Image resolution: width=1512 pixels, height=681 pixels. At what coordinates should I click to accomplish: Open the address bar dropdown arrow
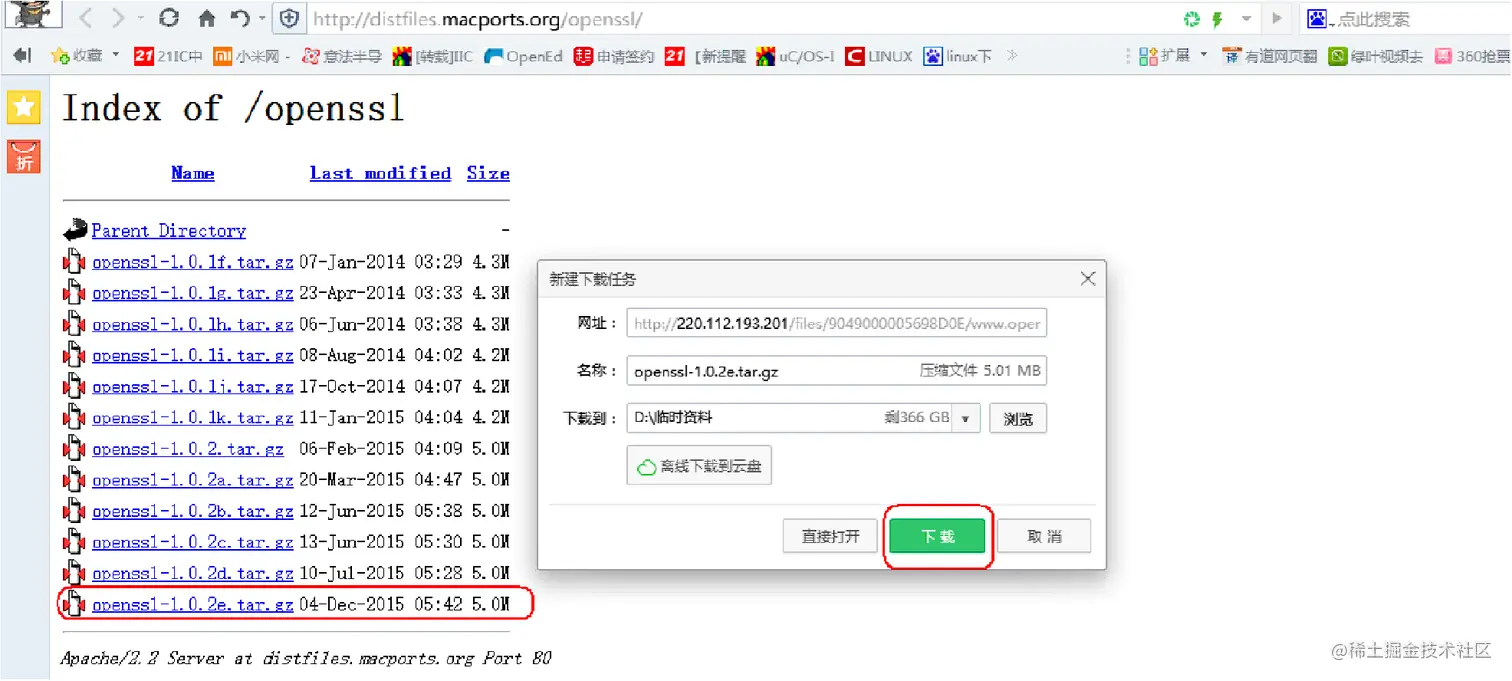point(1246,19)
